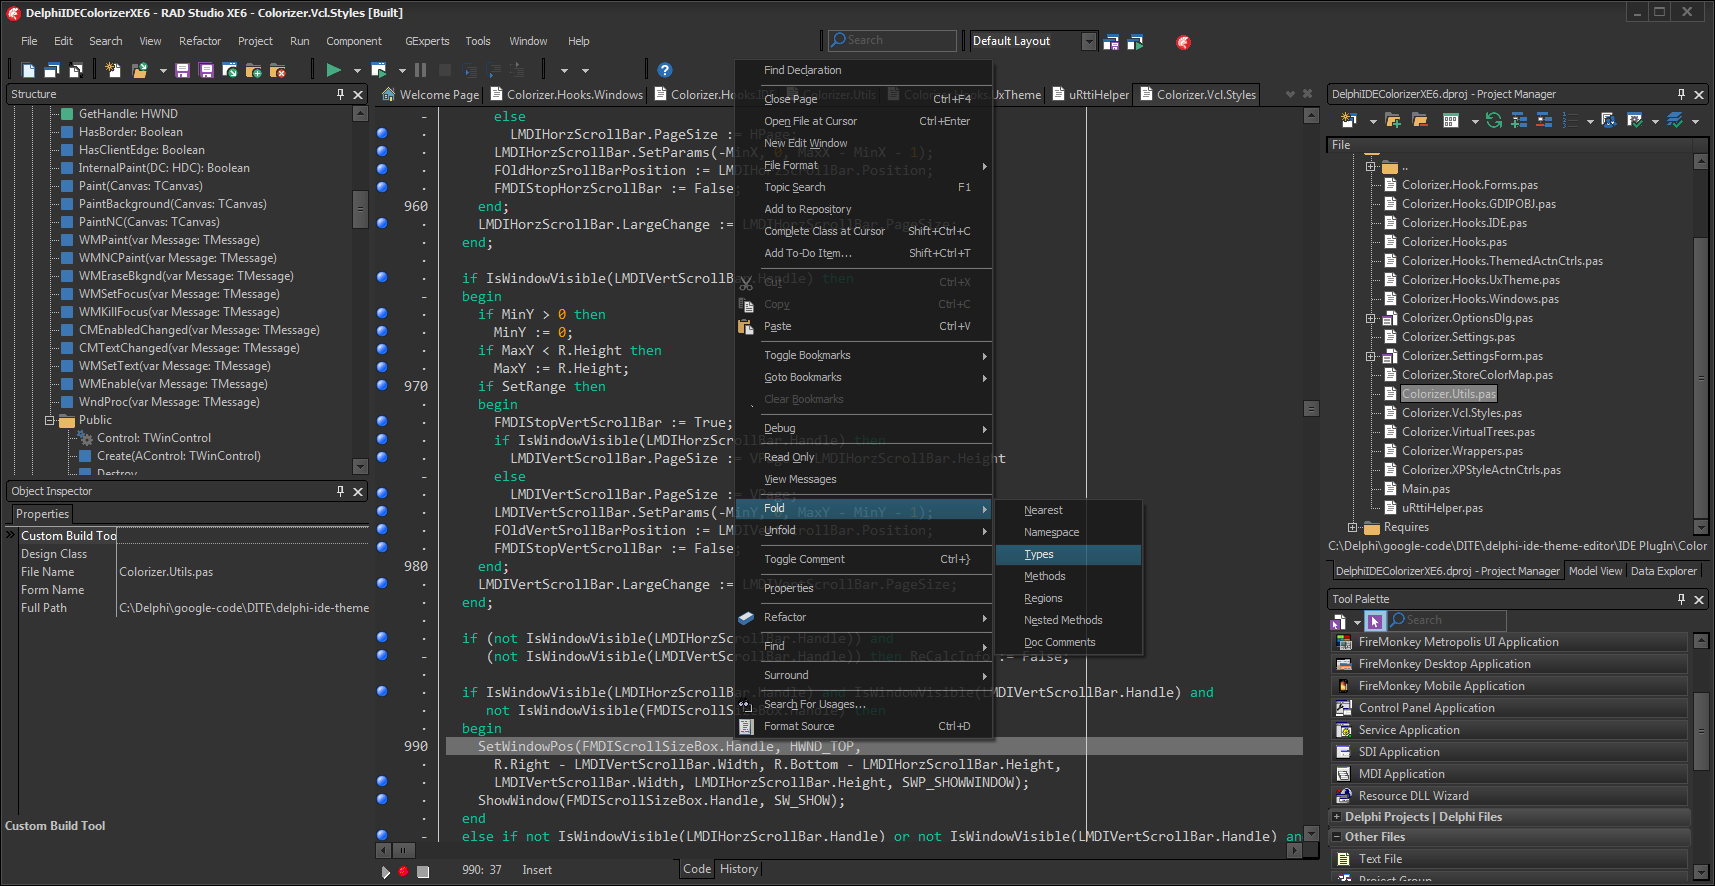Click the record macro red icon in status bar

click(404, 872)
